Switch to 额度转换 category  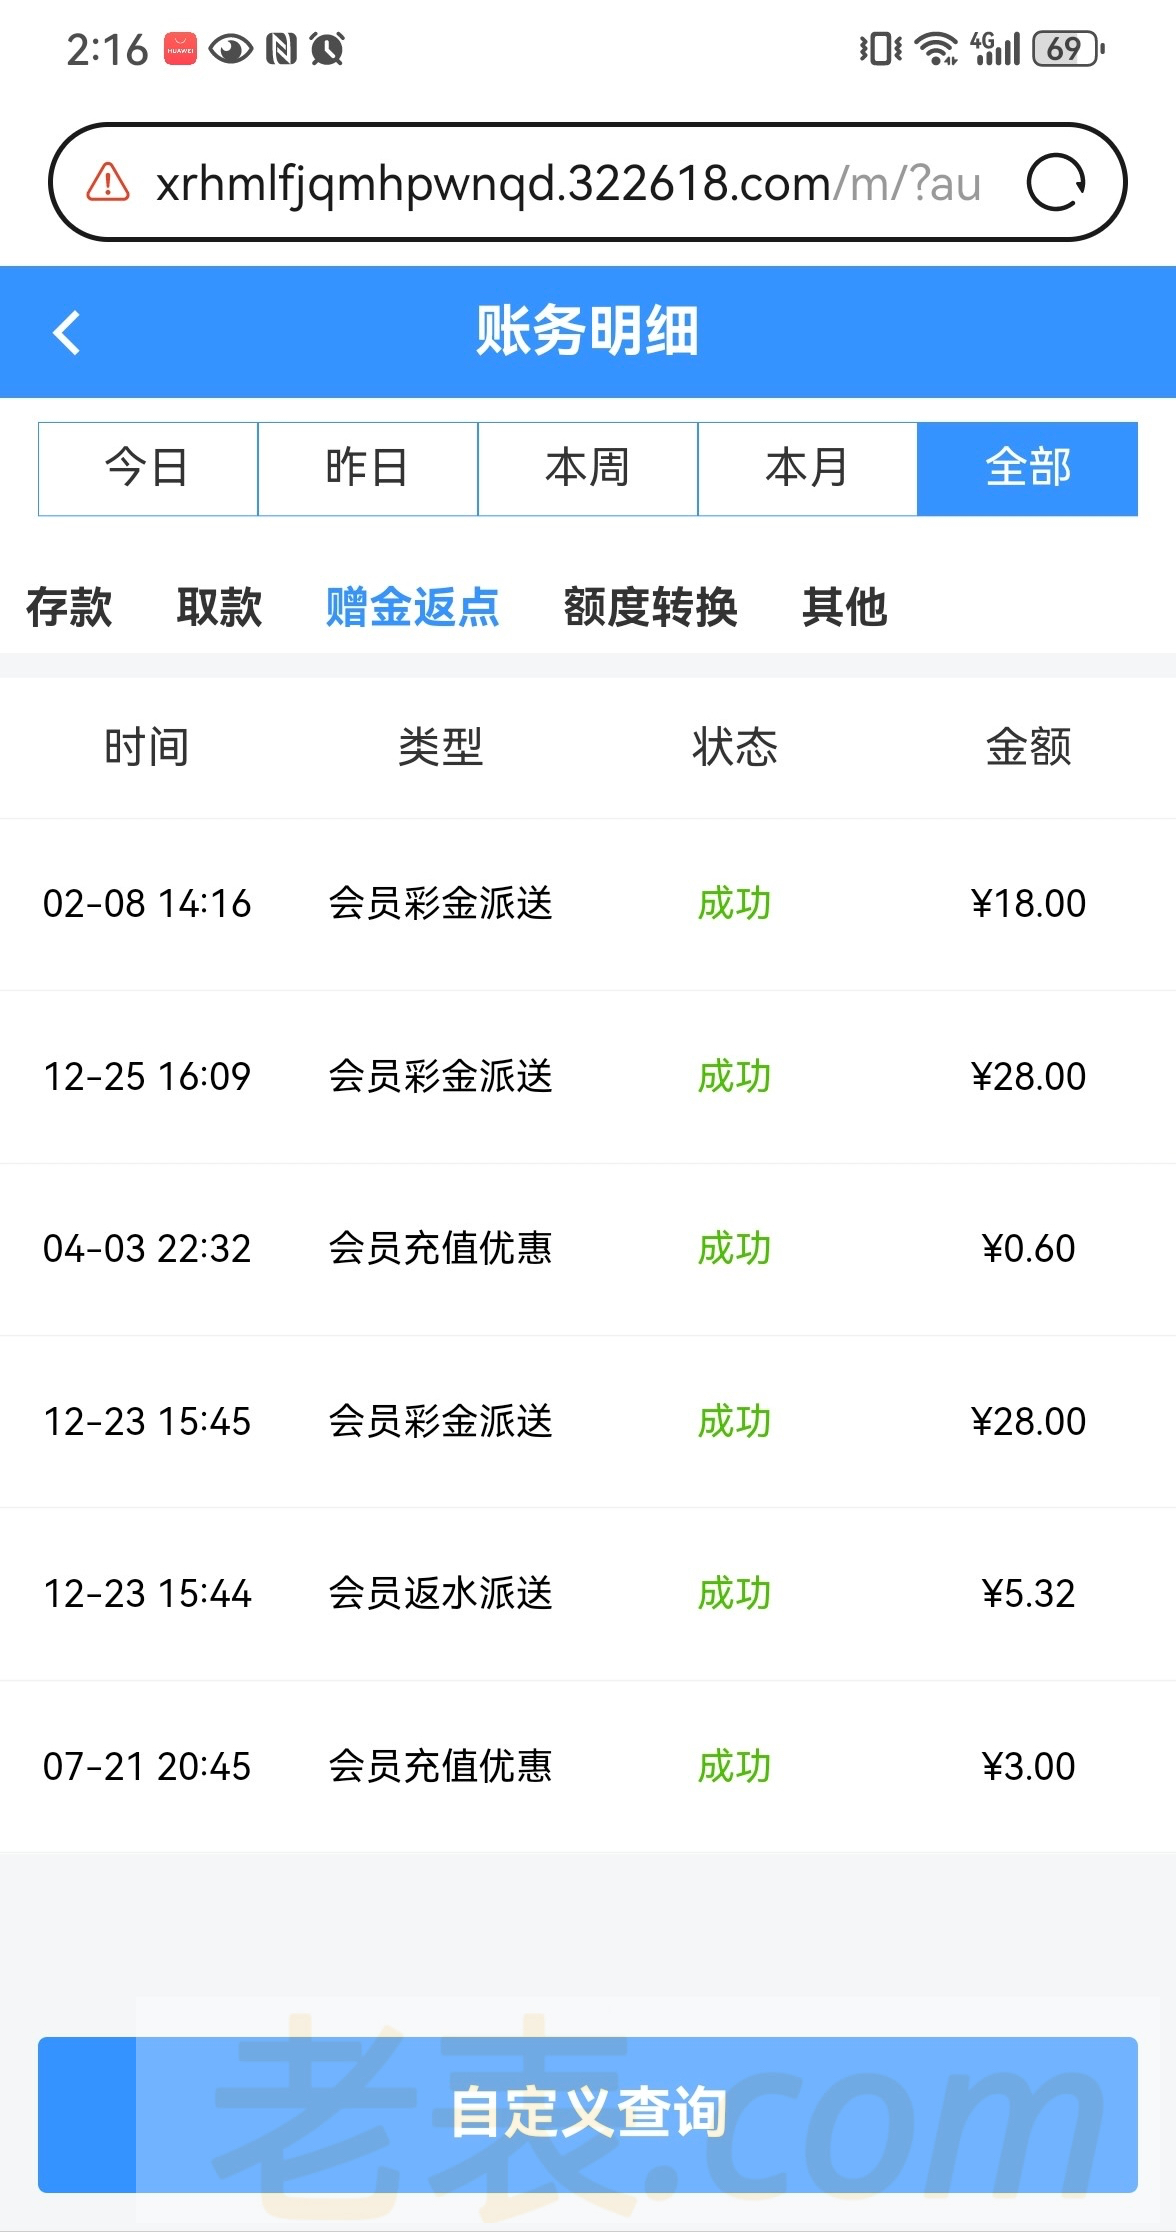(650, 607)
